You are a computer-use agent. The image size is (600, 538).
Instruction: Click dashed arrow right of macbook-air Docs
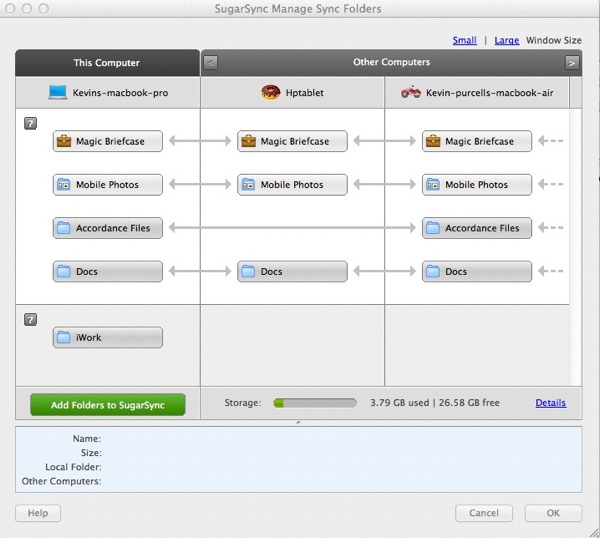pyautogui.click(x=550, y=271)
